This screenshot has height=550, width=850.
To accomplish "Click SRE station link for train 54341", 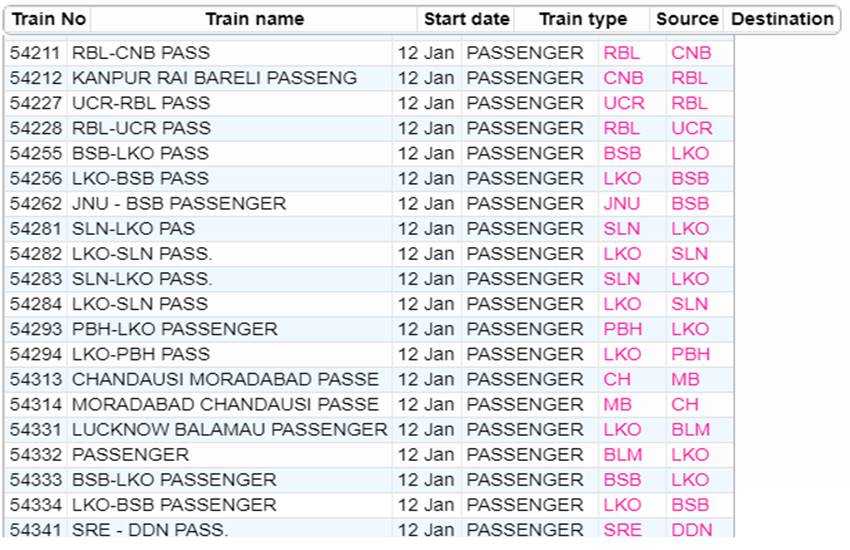I will click(x=622, y=530).
